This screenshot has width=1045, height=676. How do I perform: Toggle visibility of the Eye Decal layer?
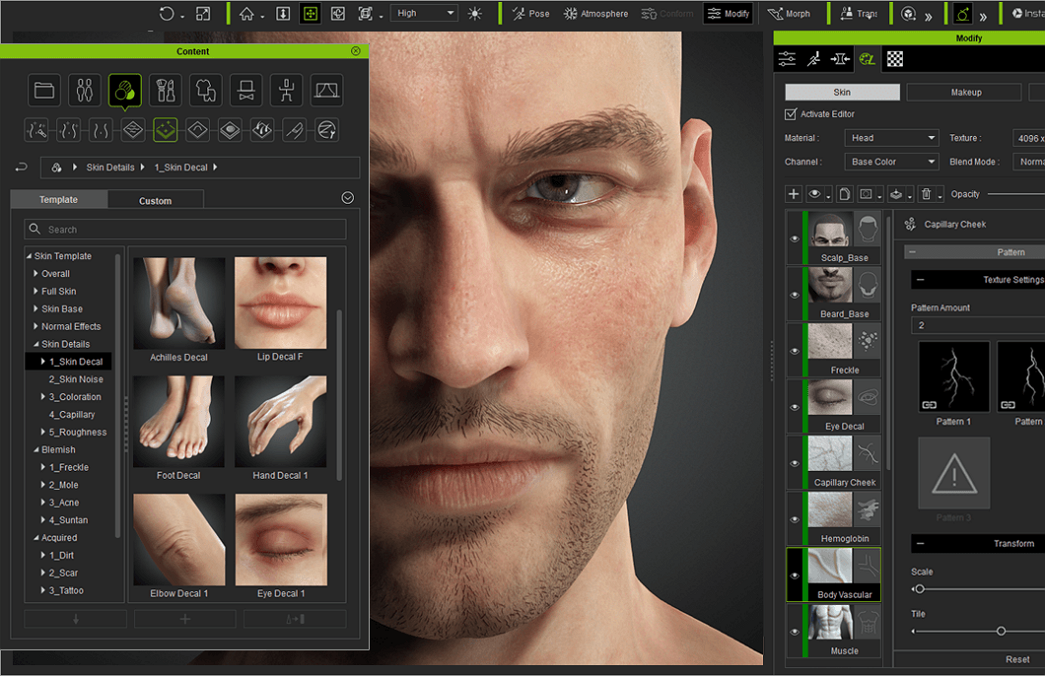[x=794, y=407]
